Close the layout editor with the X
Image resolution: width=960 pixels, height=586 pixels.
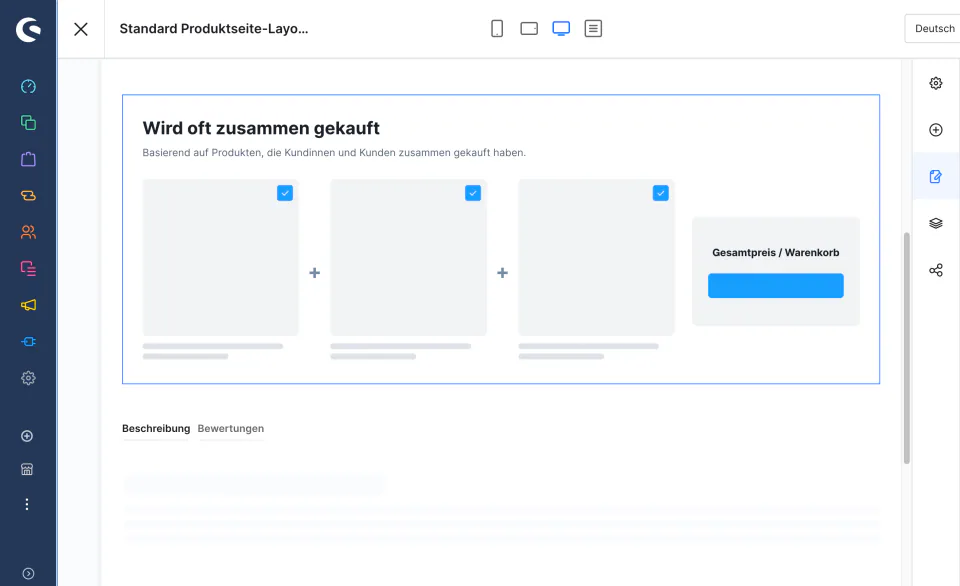(x=81, y=29)
